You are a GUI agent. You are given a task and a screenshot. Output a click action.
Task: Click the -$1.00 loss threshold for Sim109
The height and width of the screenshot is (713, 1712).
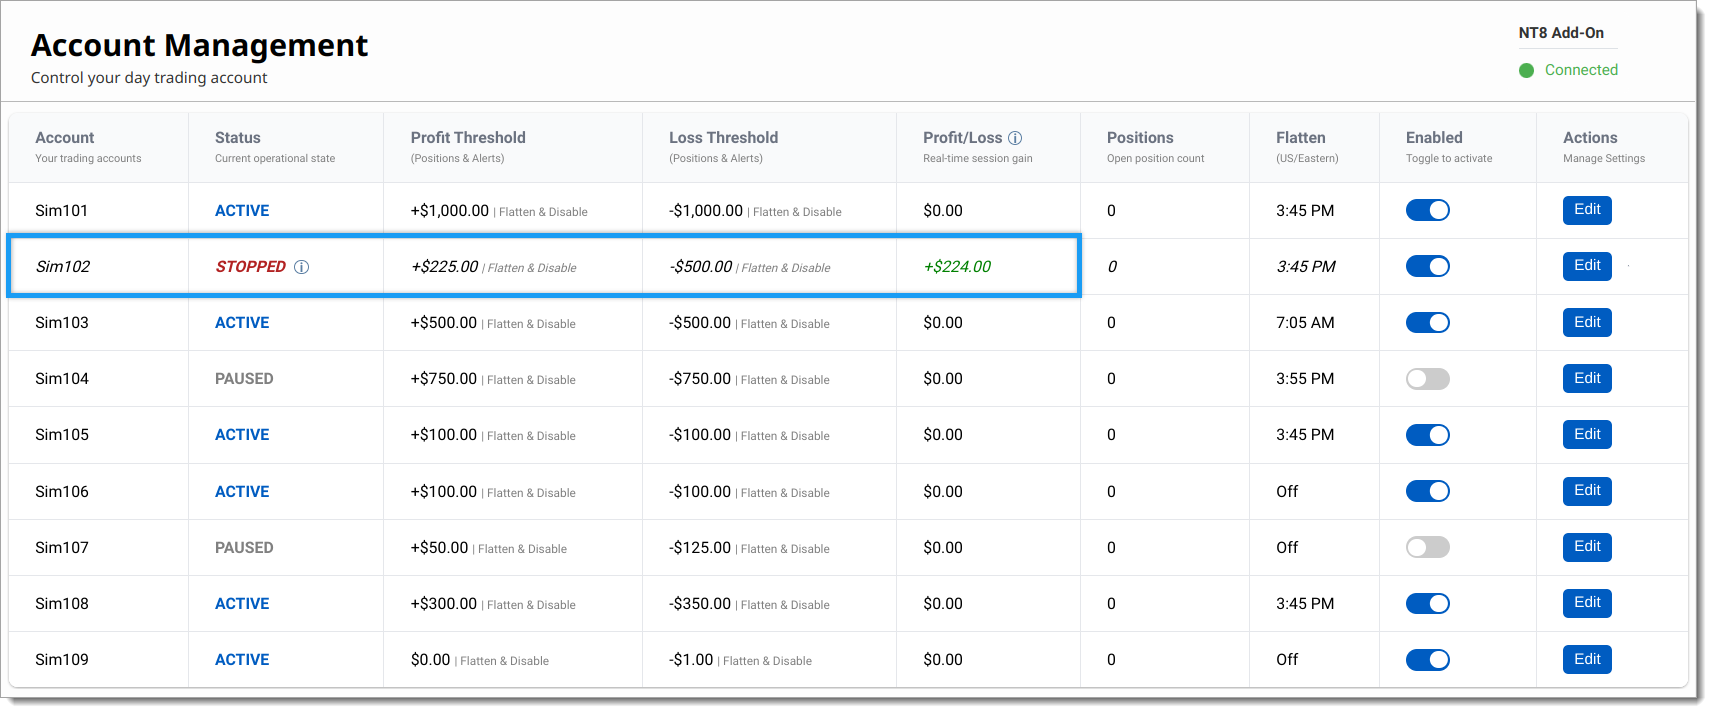691,660
